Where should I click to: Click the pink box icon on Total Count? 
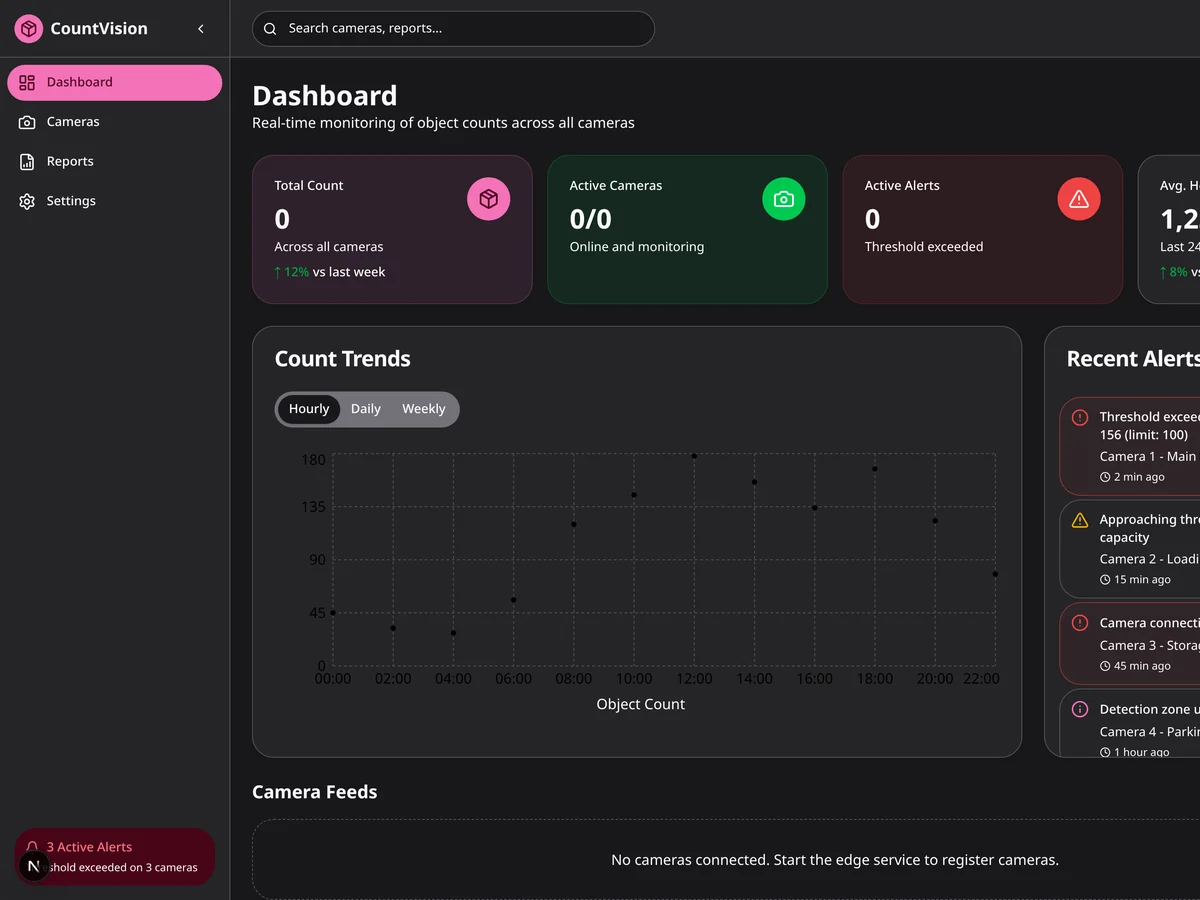click(489, 199)
